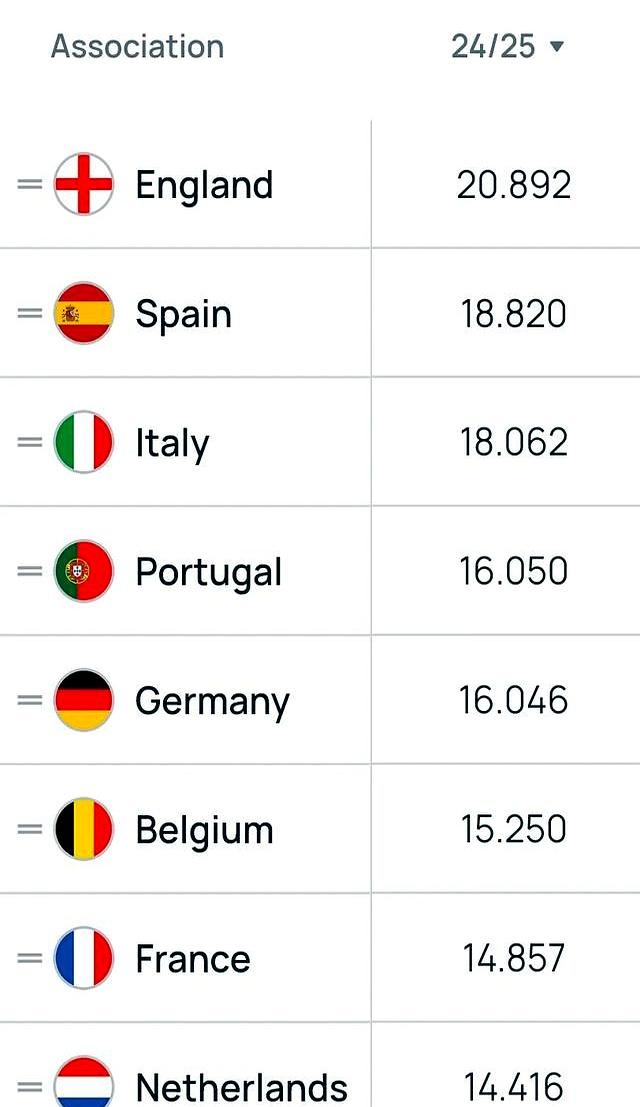Select the Italy association name
Image resolution: width=640 pixels, height=1107 pixels.
172,444
